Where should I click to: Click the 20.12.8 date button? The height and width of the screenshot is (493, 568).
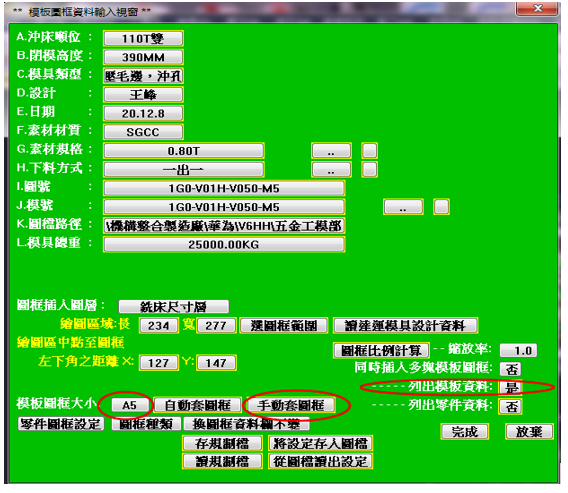[x=143, y=114]
